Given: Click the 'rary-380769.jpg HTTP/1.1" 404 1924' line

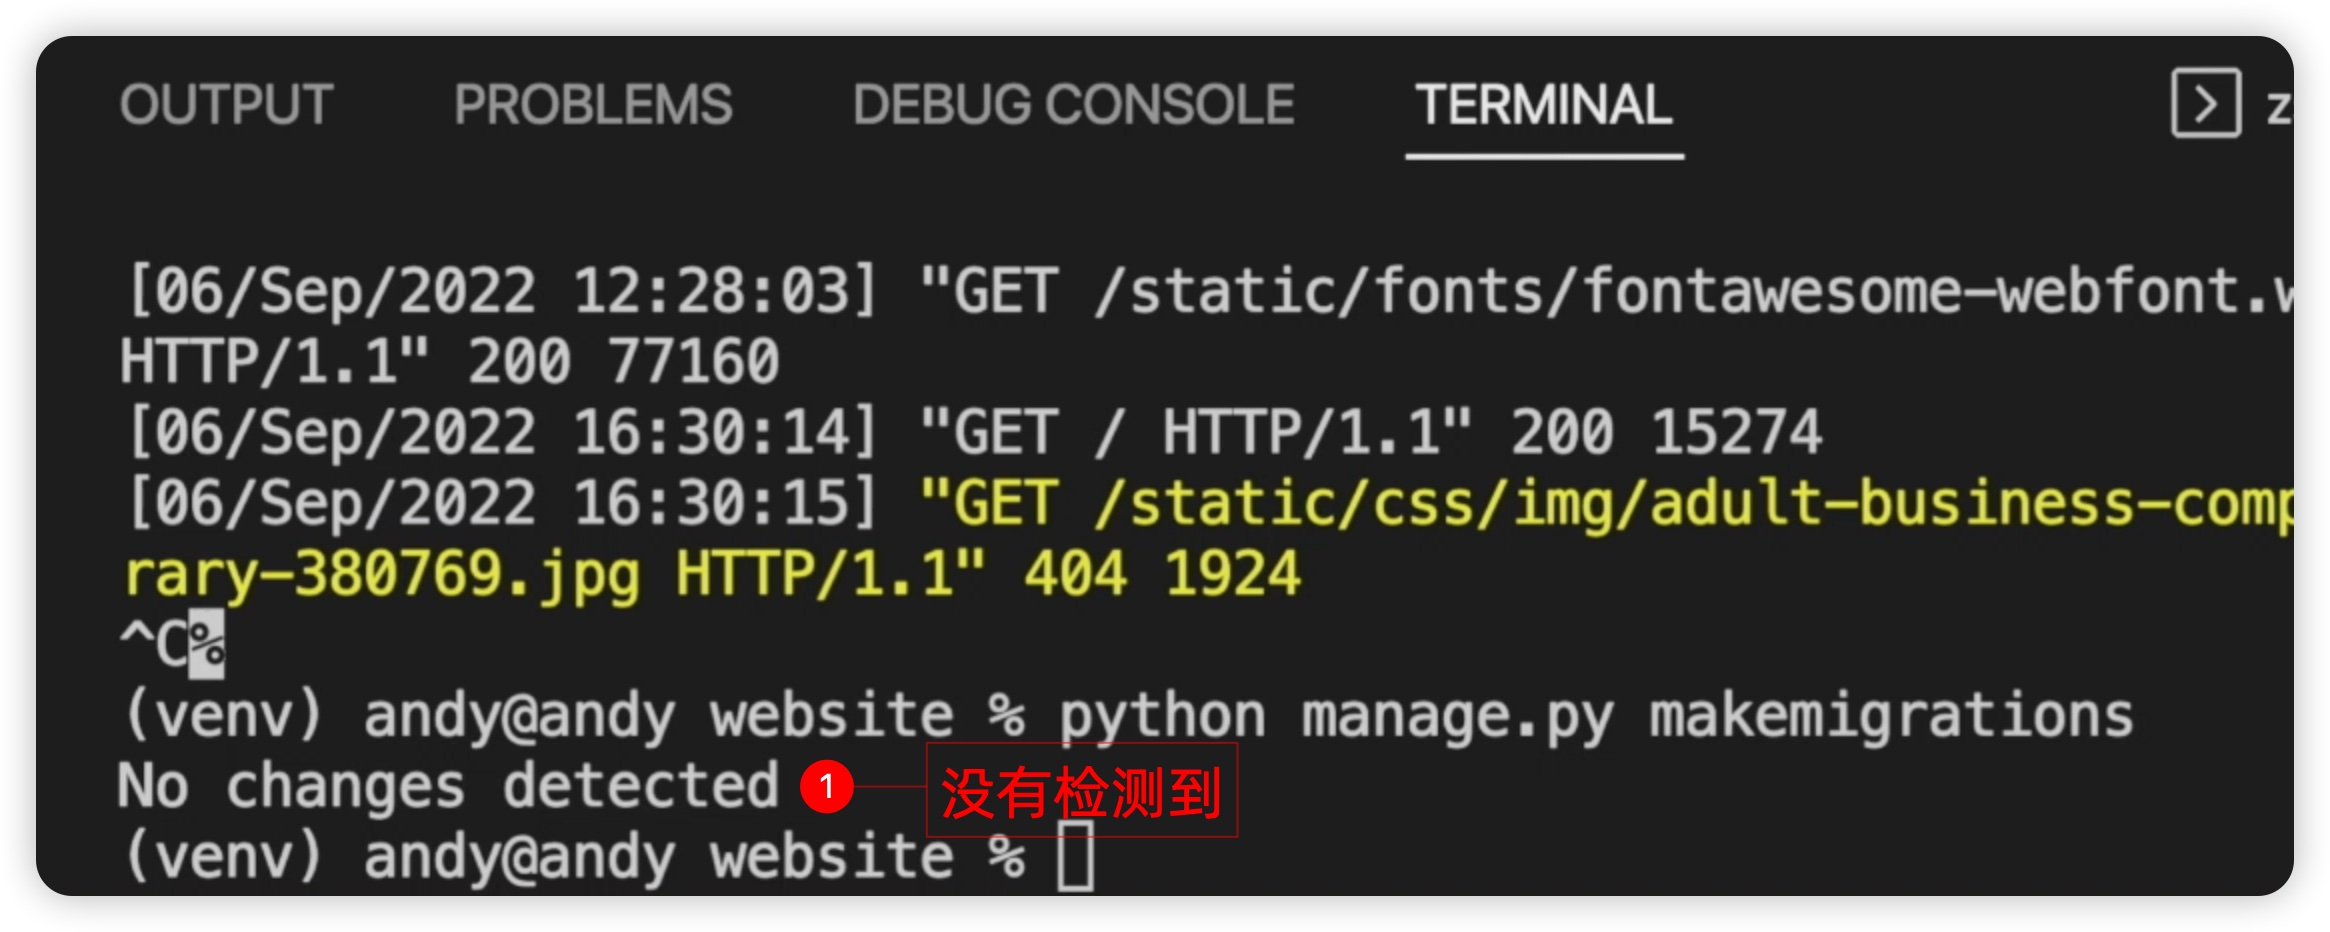Looking at the screenshot, I should 711,575.
